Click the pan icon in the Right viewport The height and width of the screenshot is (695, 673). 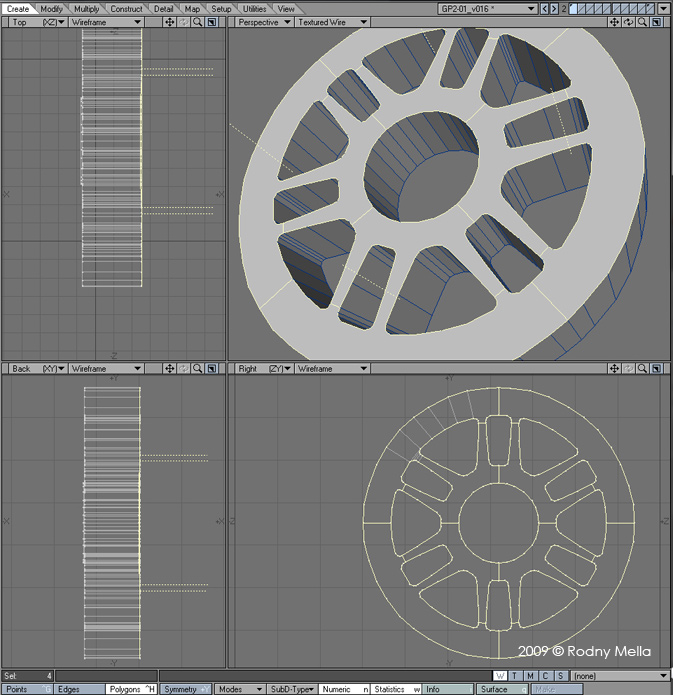coord(615,369)
